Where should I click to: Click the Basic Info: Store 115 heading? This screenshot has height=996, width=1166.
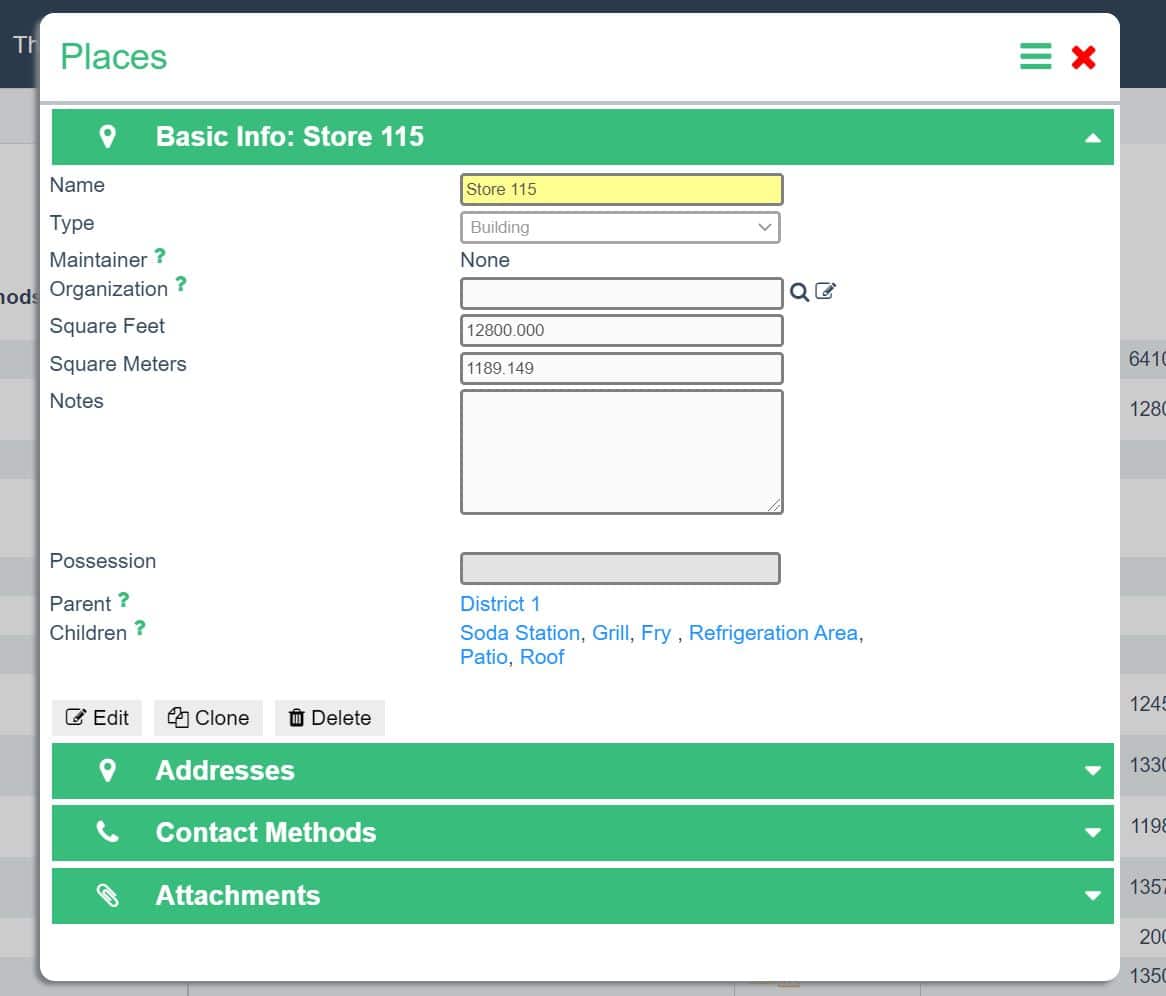290,137
